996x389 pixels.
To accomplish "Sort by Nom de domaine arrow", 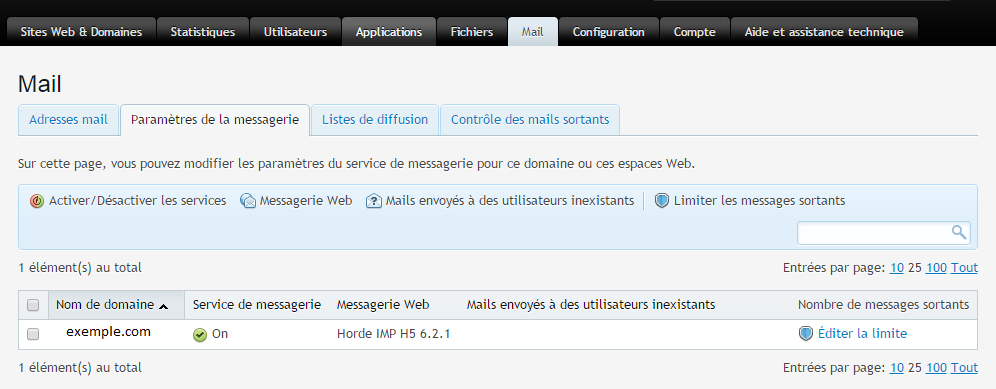I will coord(163,306).
